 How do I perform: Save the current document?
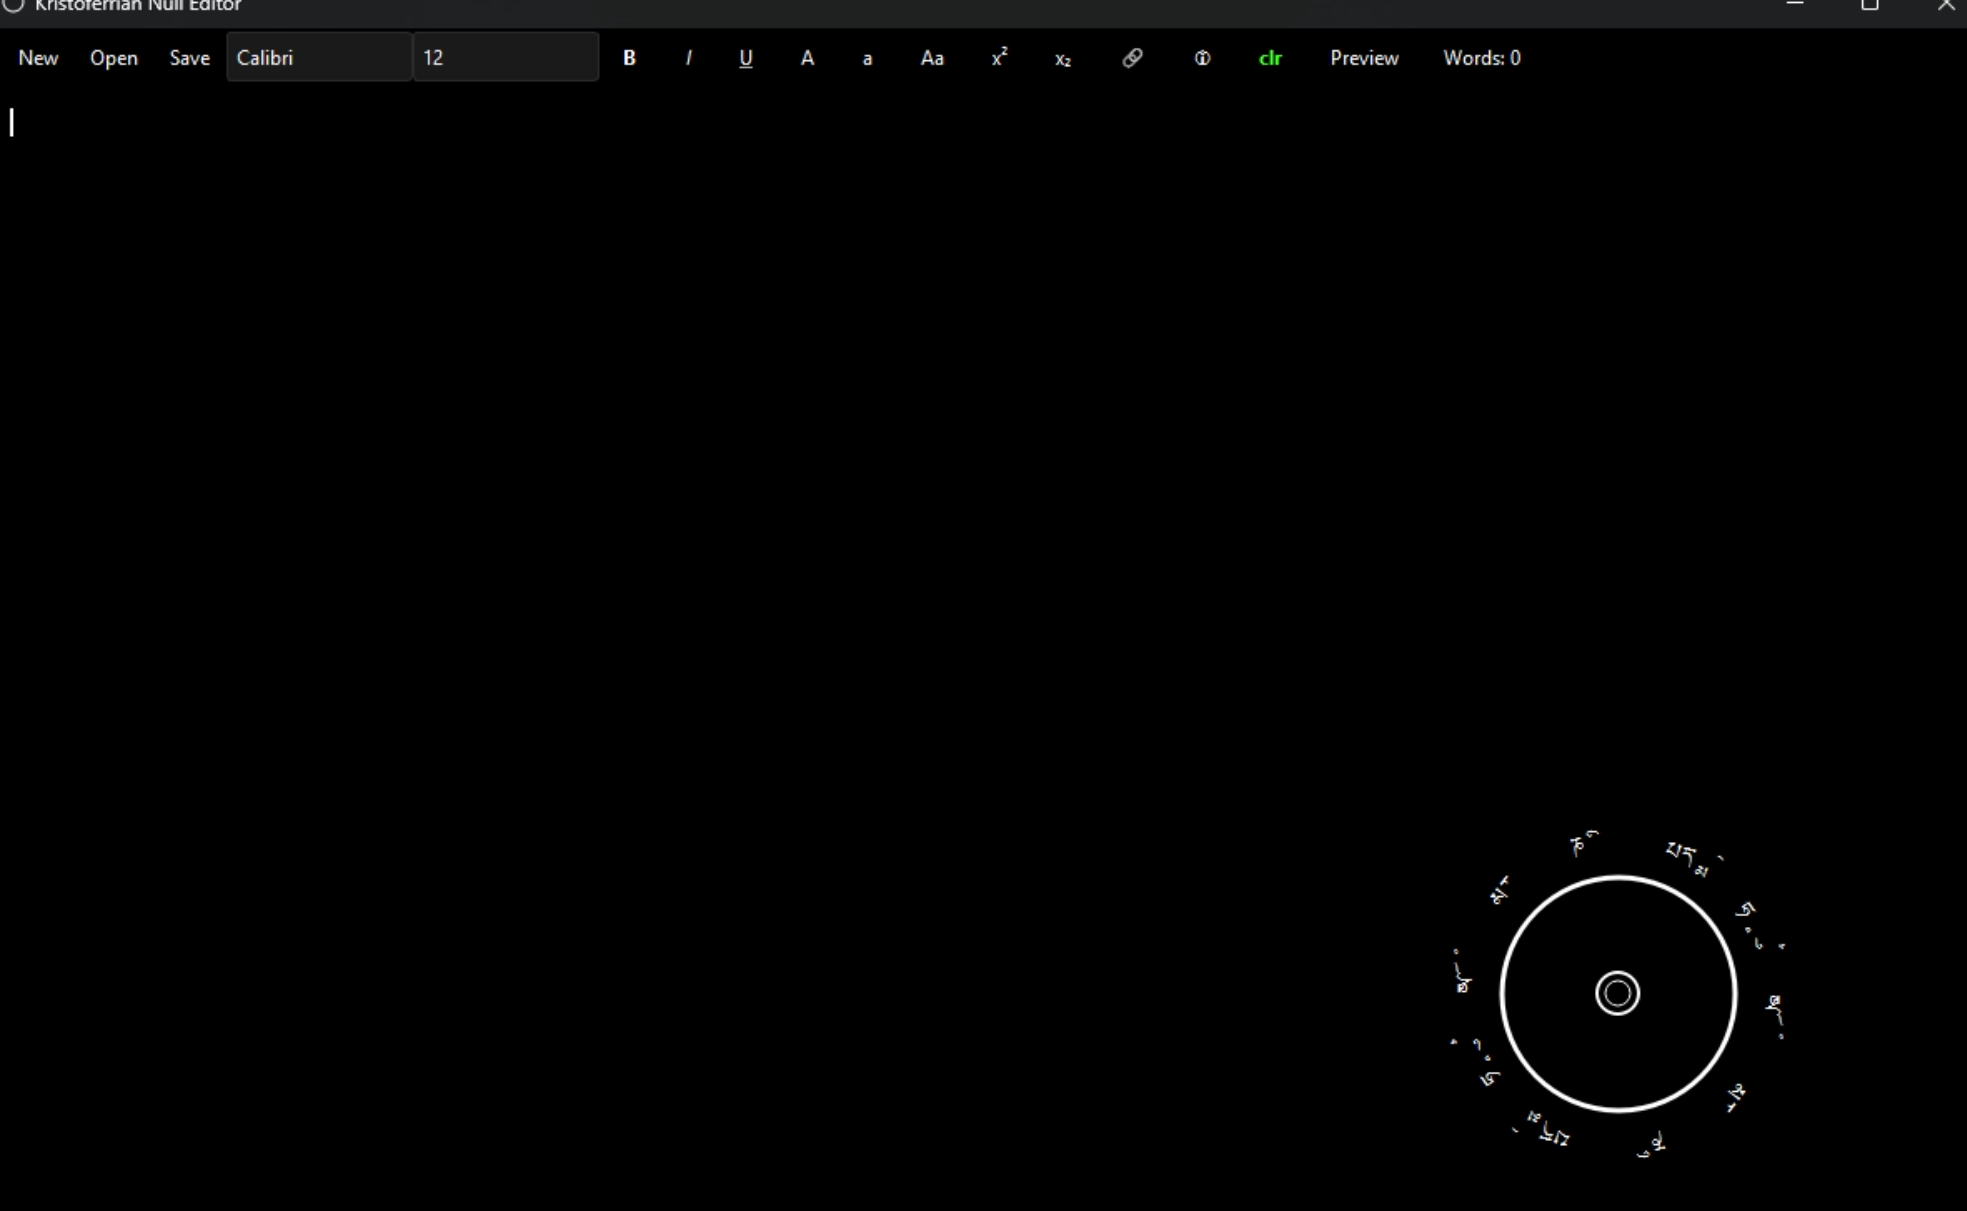click(x=189, y=57)
